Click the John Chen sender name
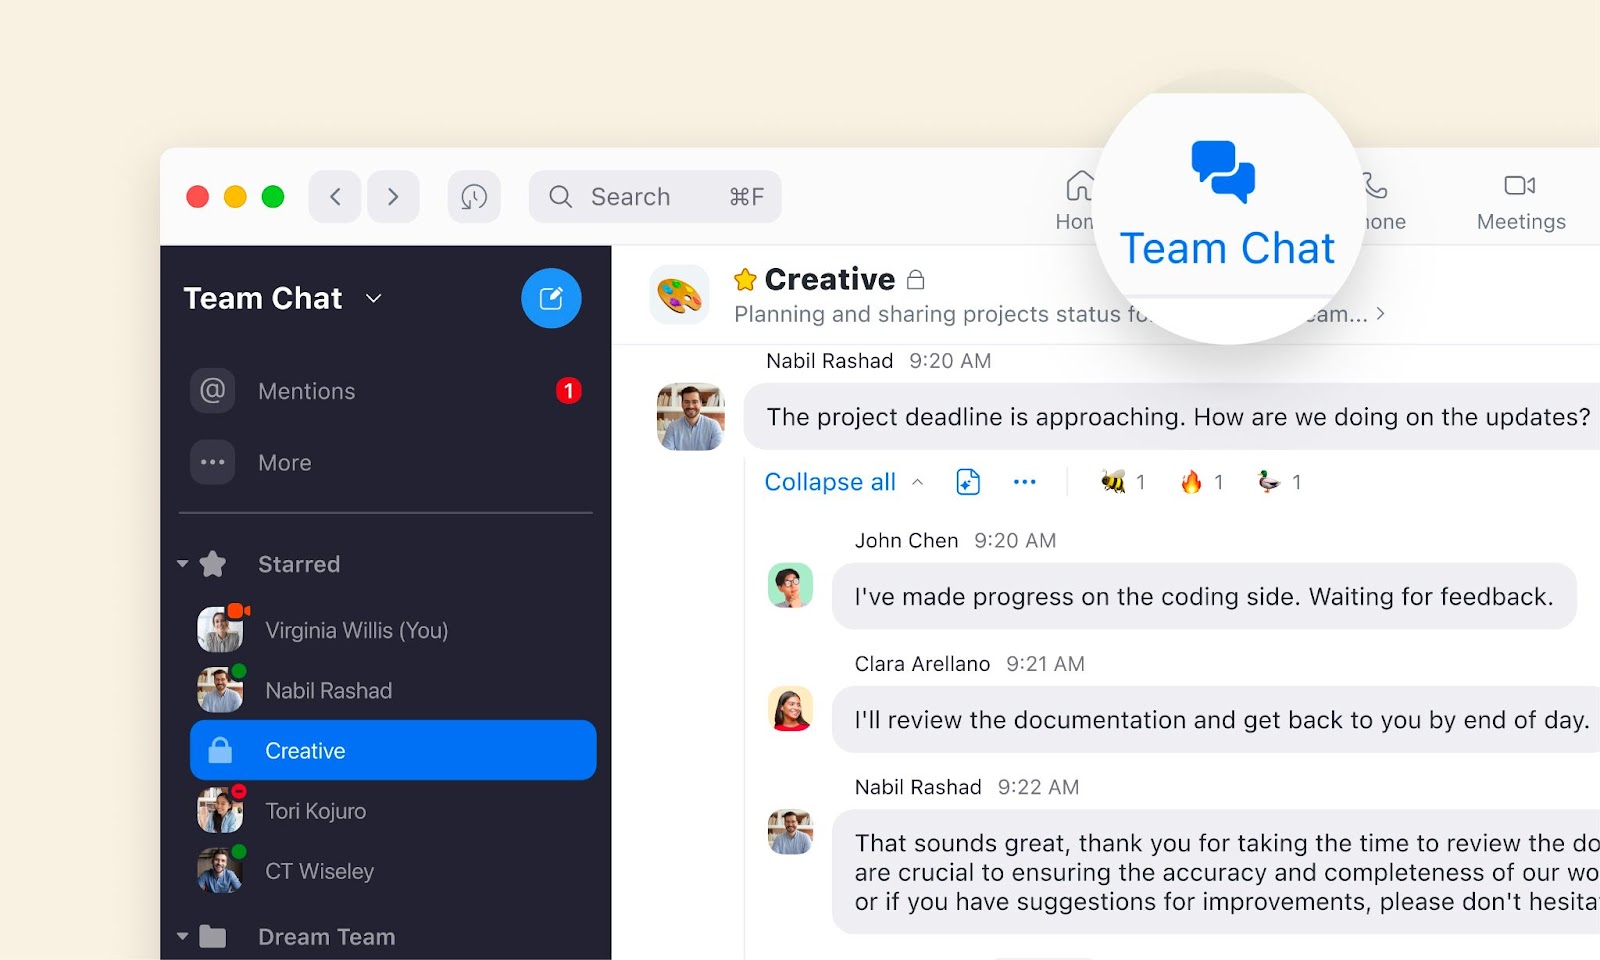 pyautogui.click(x=906, y=540)
